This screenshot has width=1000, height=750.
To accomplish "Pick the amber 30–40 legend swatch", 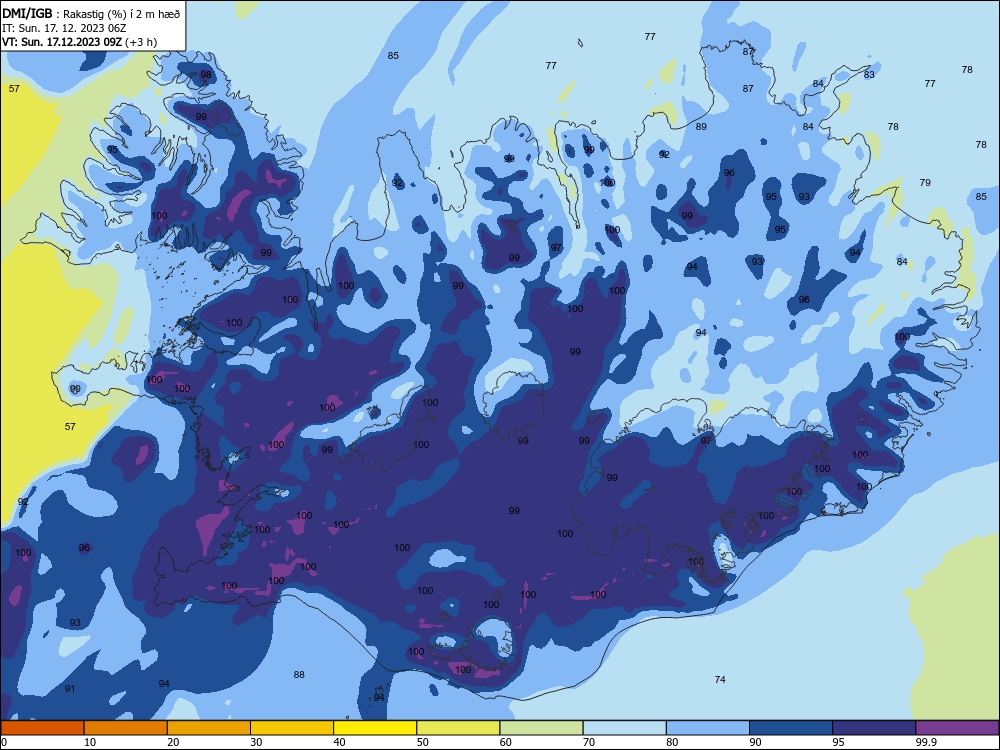I will pyautogui.click(x=292, y=728).
